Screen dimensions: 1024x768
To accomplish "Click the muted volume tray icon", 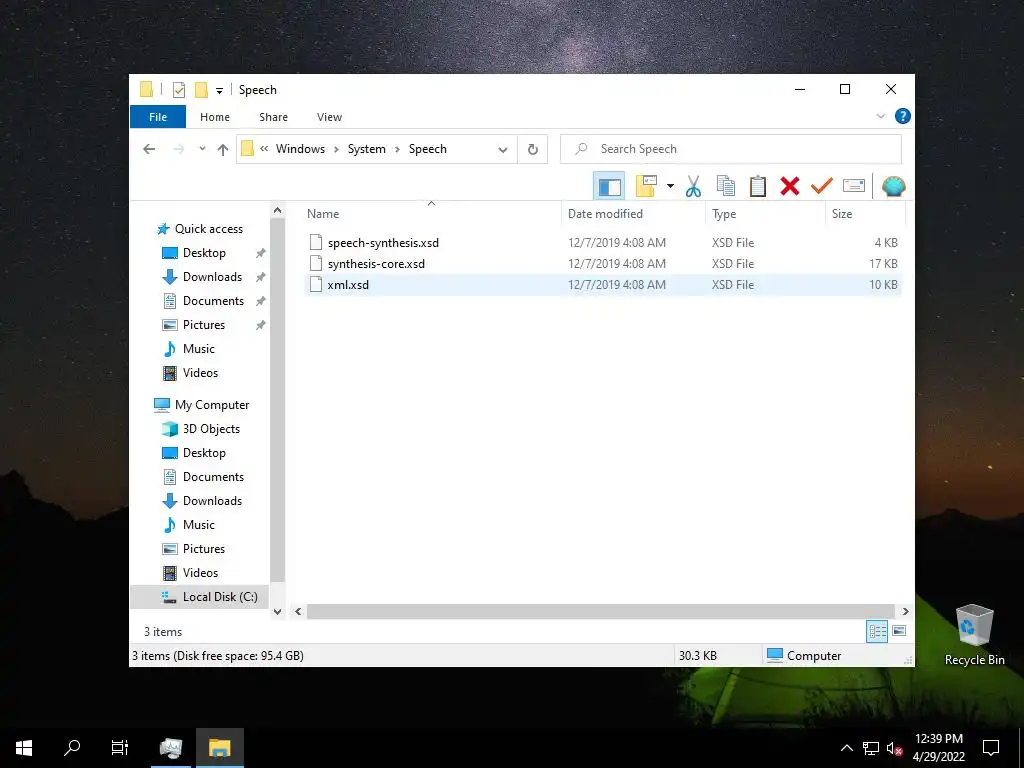I will (x=894, y=748).
